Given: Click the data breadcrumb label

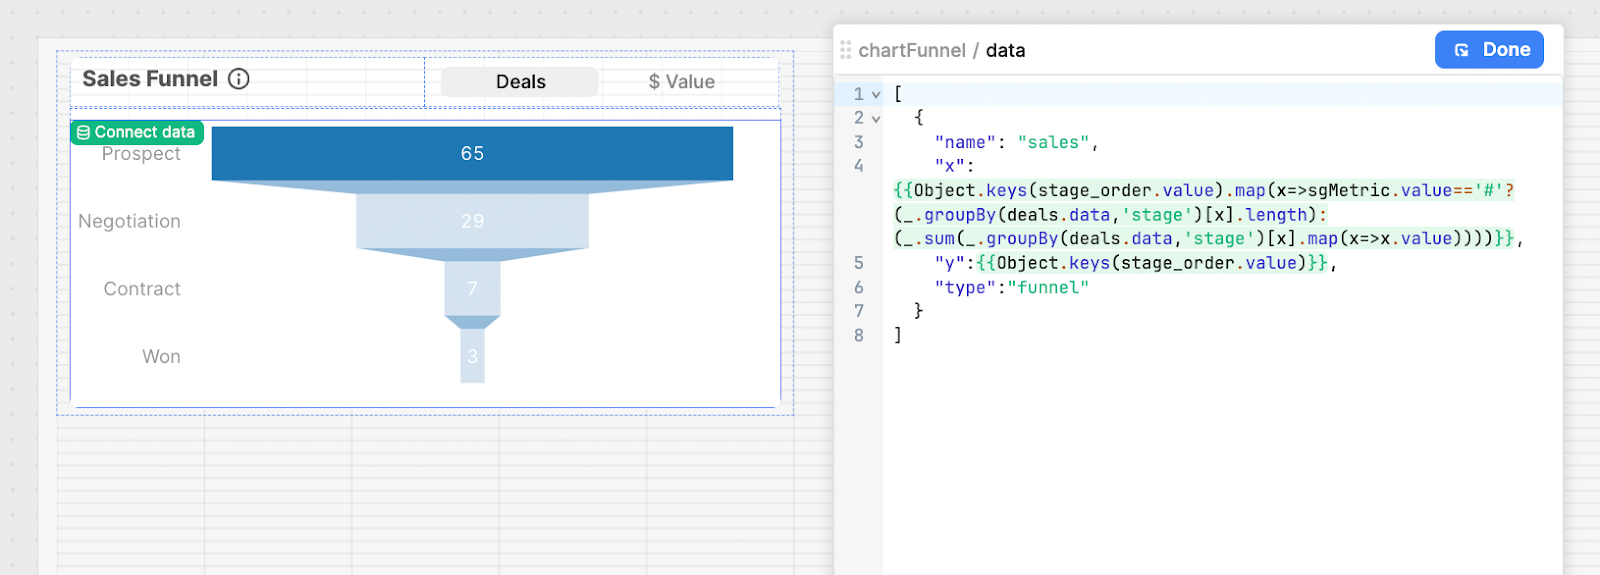Looking at the screenshot, I should pos(1005,50).
